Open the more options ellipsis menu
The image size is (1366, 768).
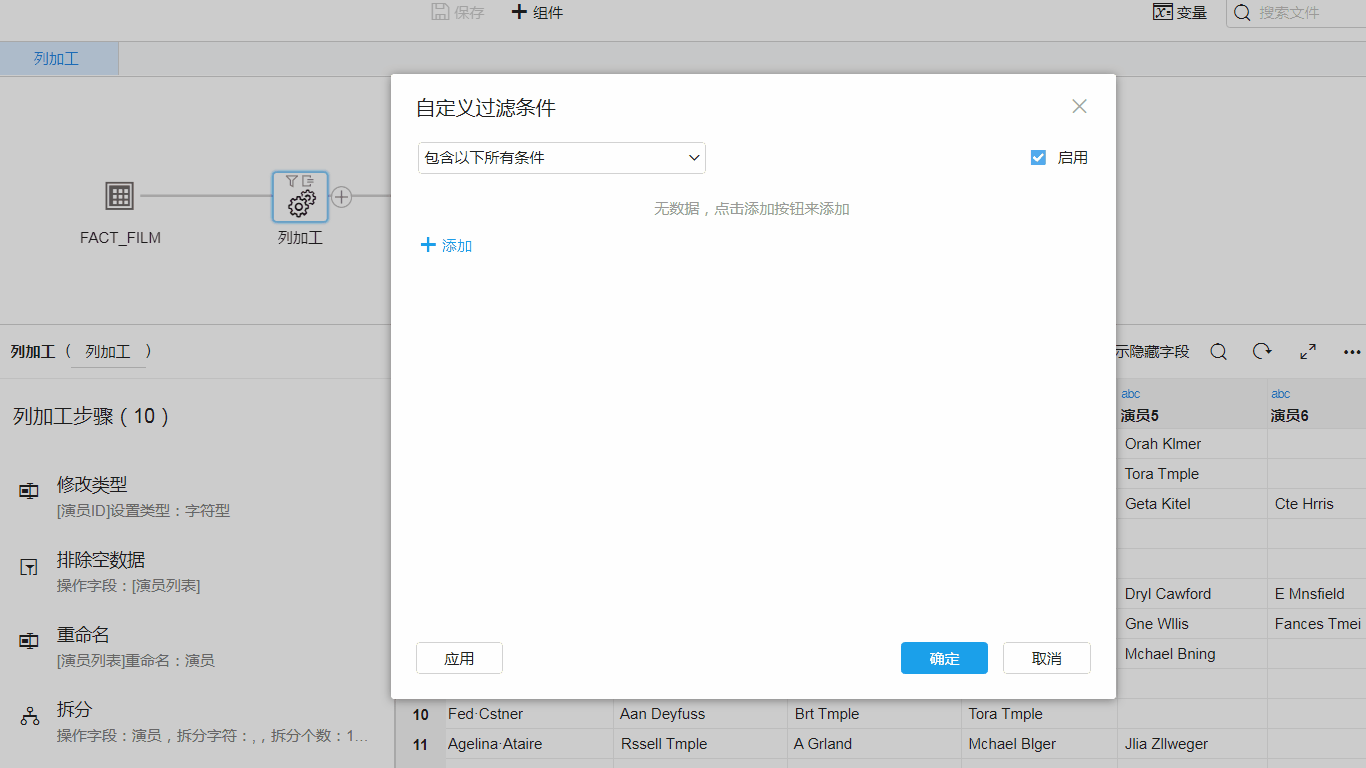click(x=1352, y=351)
